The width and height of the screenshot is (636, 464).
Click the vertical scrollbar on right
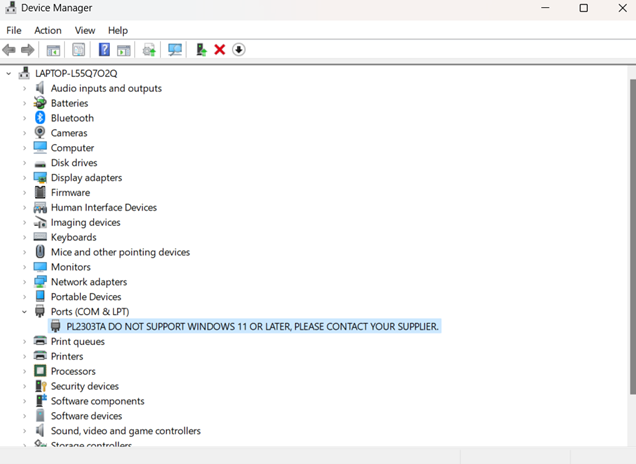(630, 250)
